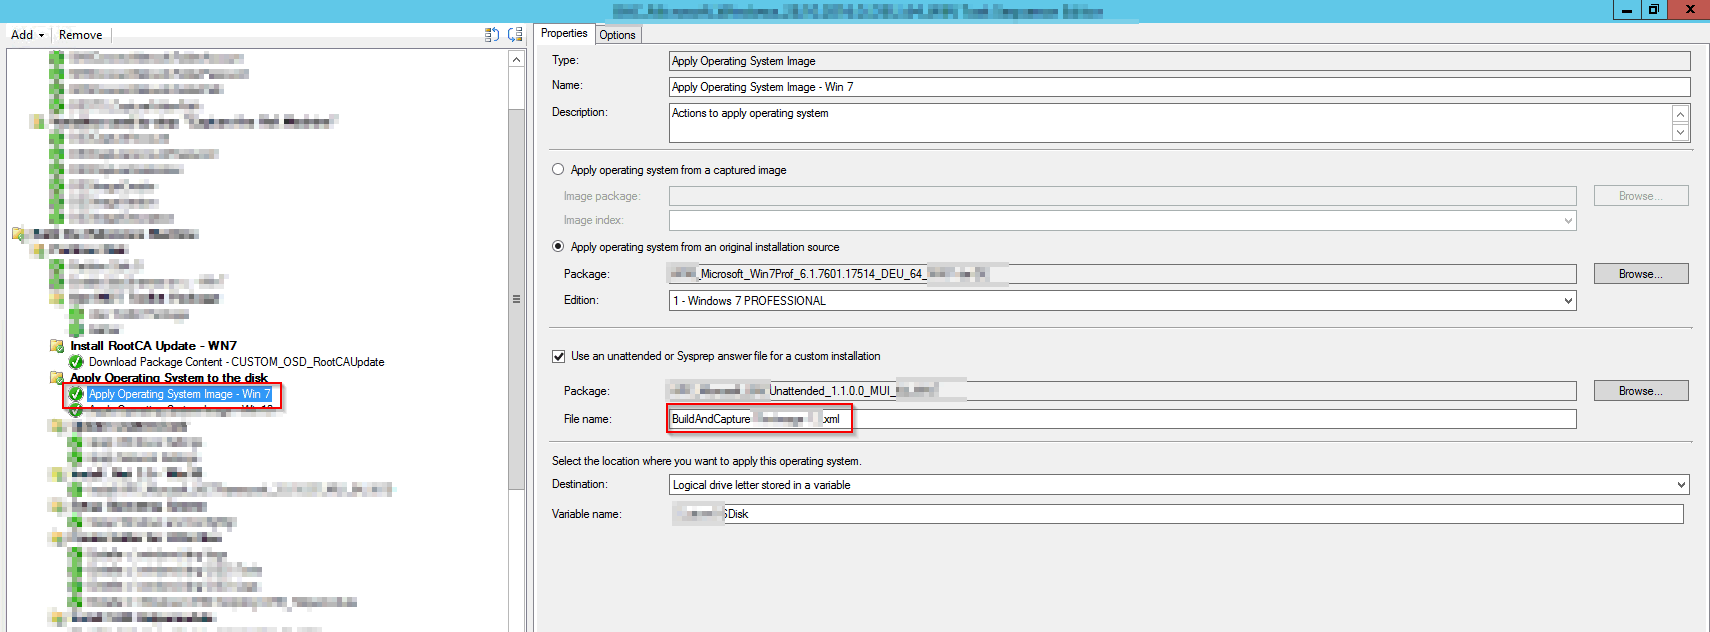The width and height of the screenshot is (1710, 632).
Task: Click into the answer File name field
Action: [1200, 419]
